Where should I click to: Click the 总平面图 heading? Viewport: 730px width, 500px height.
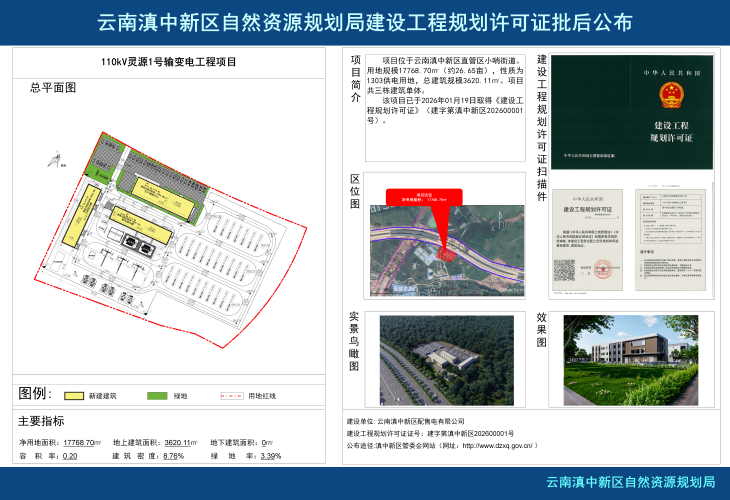[53, 88]
